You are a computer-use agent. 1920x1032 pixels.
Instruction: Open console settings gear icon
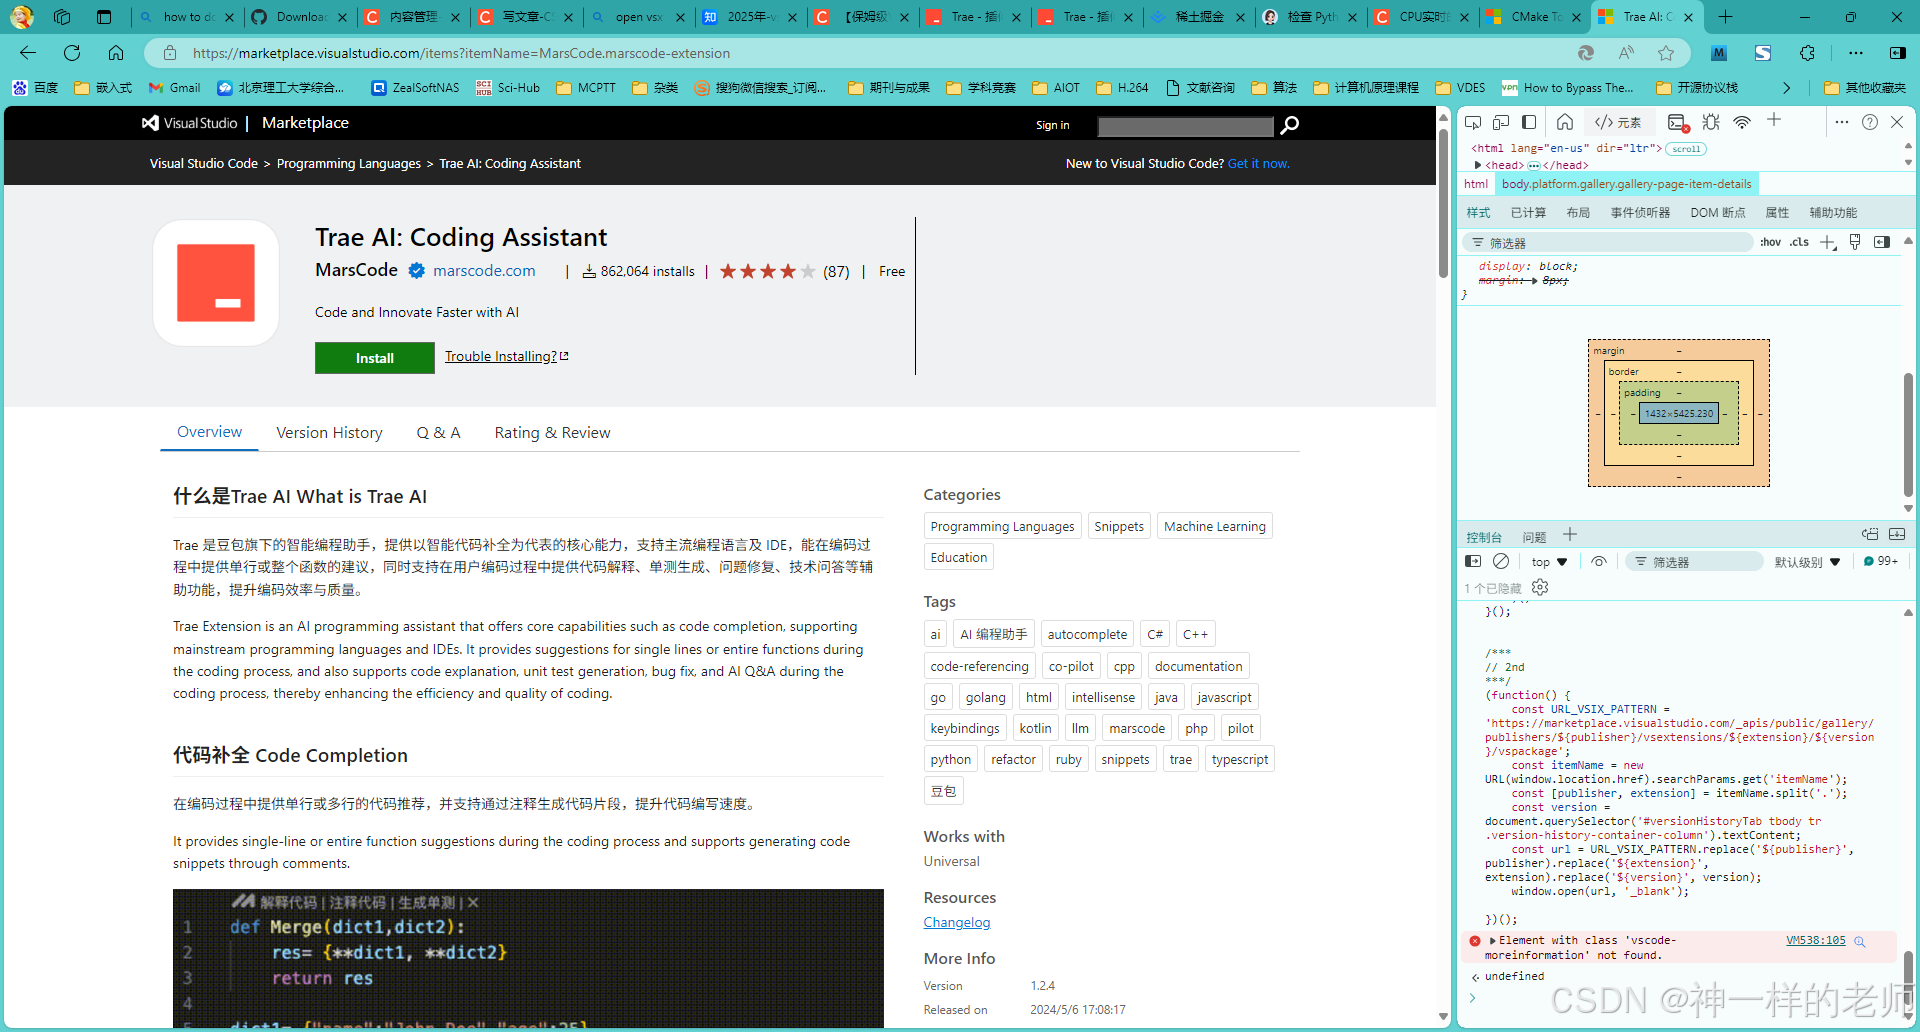pos(1540,588)
